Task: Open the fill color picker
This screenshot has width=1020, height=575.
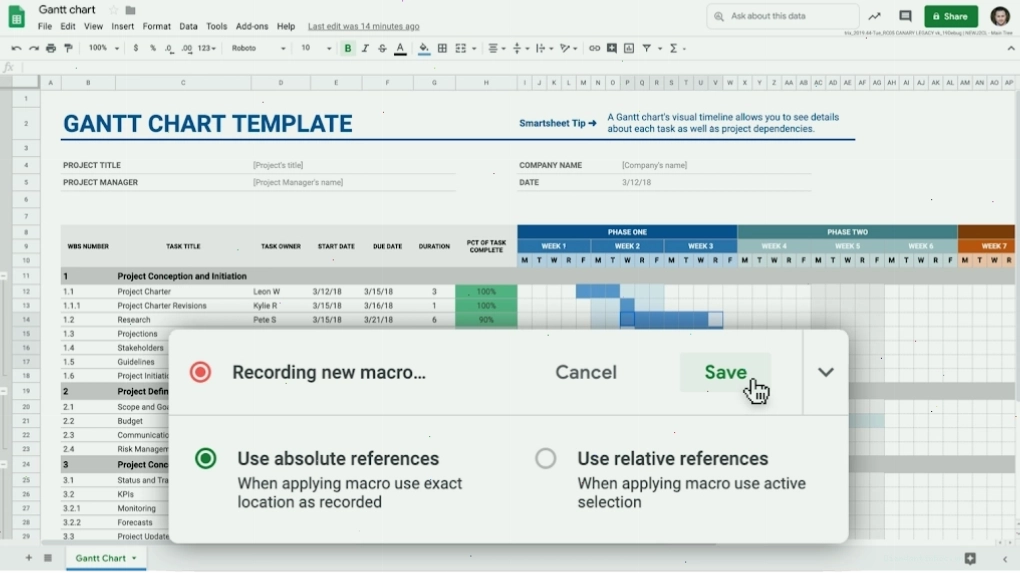Action: pyautogui.click(x=423, y=48)
